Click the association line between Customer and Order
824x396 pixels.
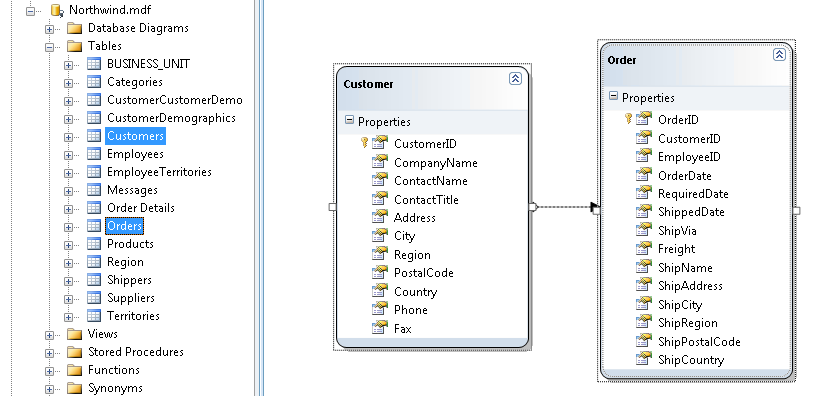564,207
